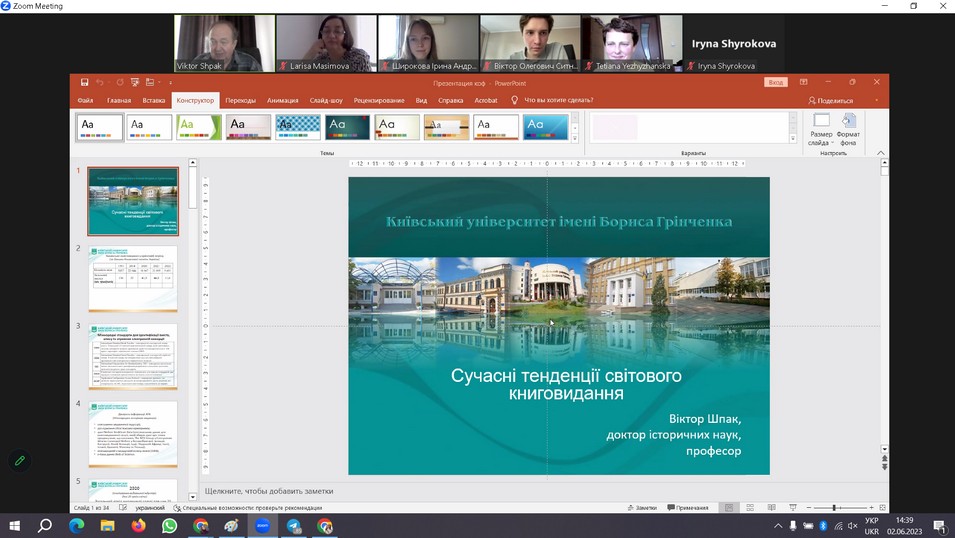
Task: Expand the themes gallery more arrow
Action: 575,138
